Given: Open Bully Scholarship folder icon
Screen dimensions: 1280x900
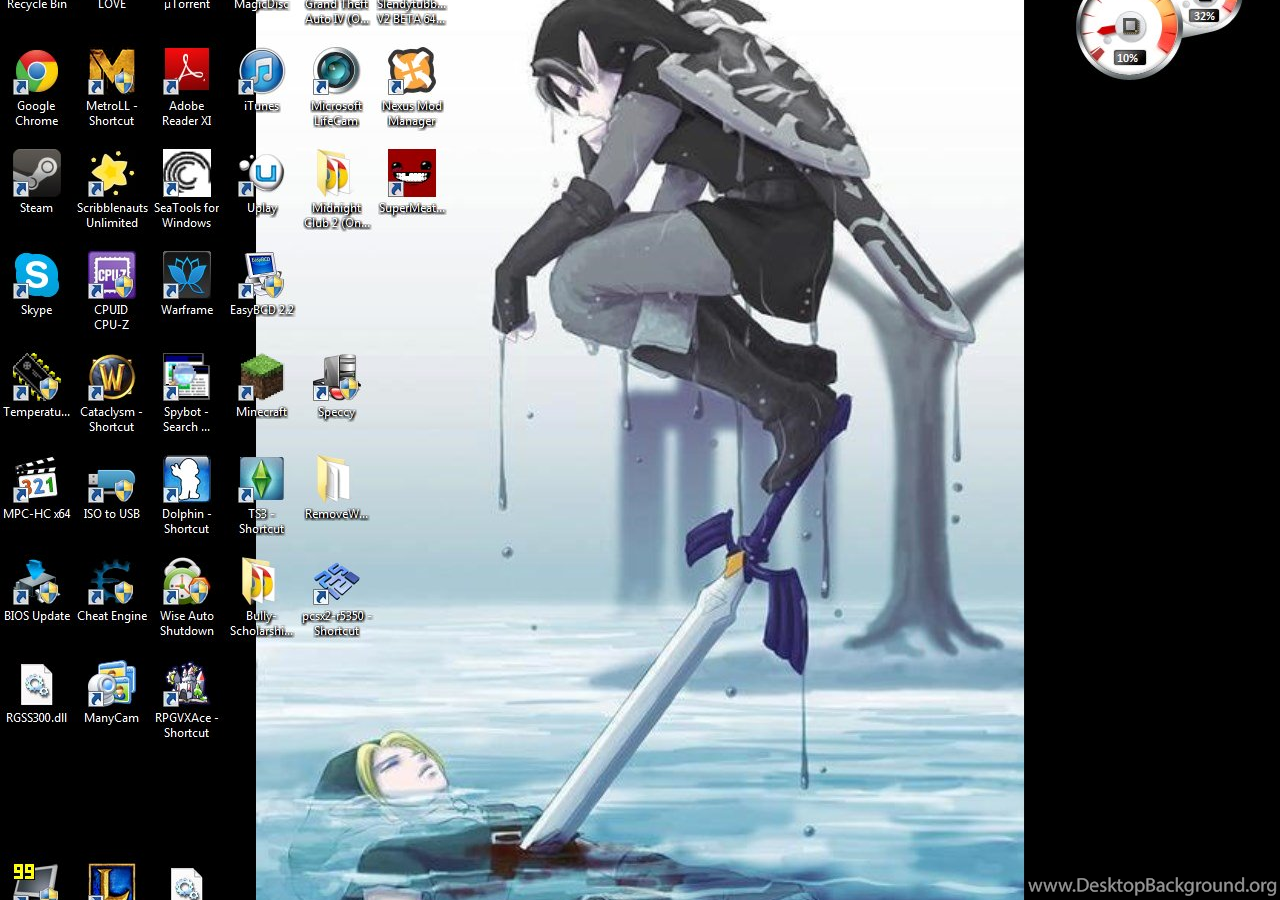Looking at the screenshot, I should [261, 581].
